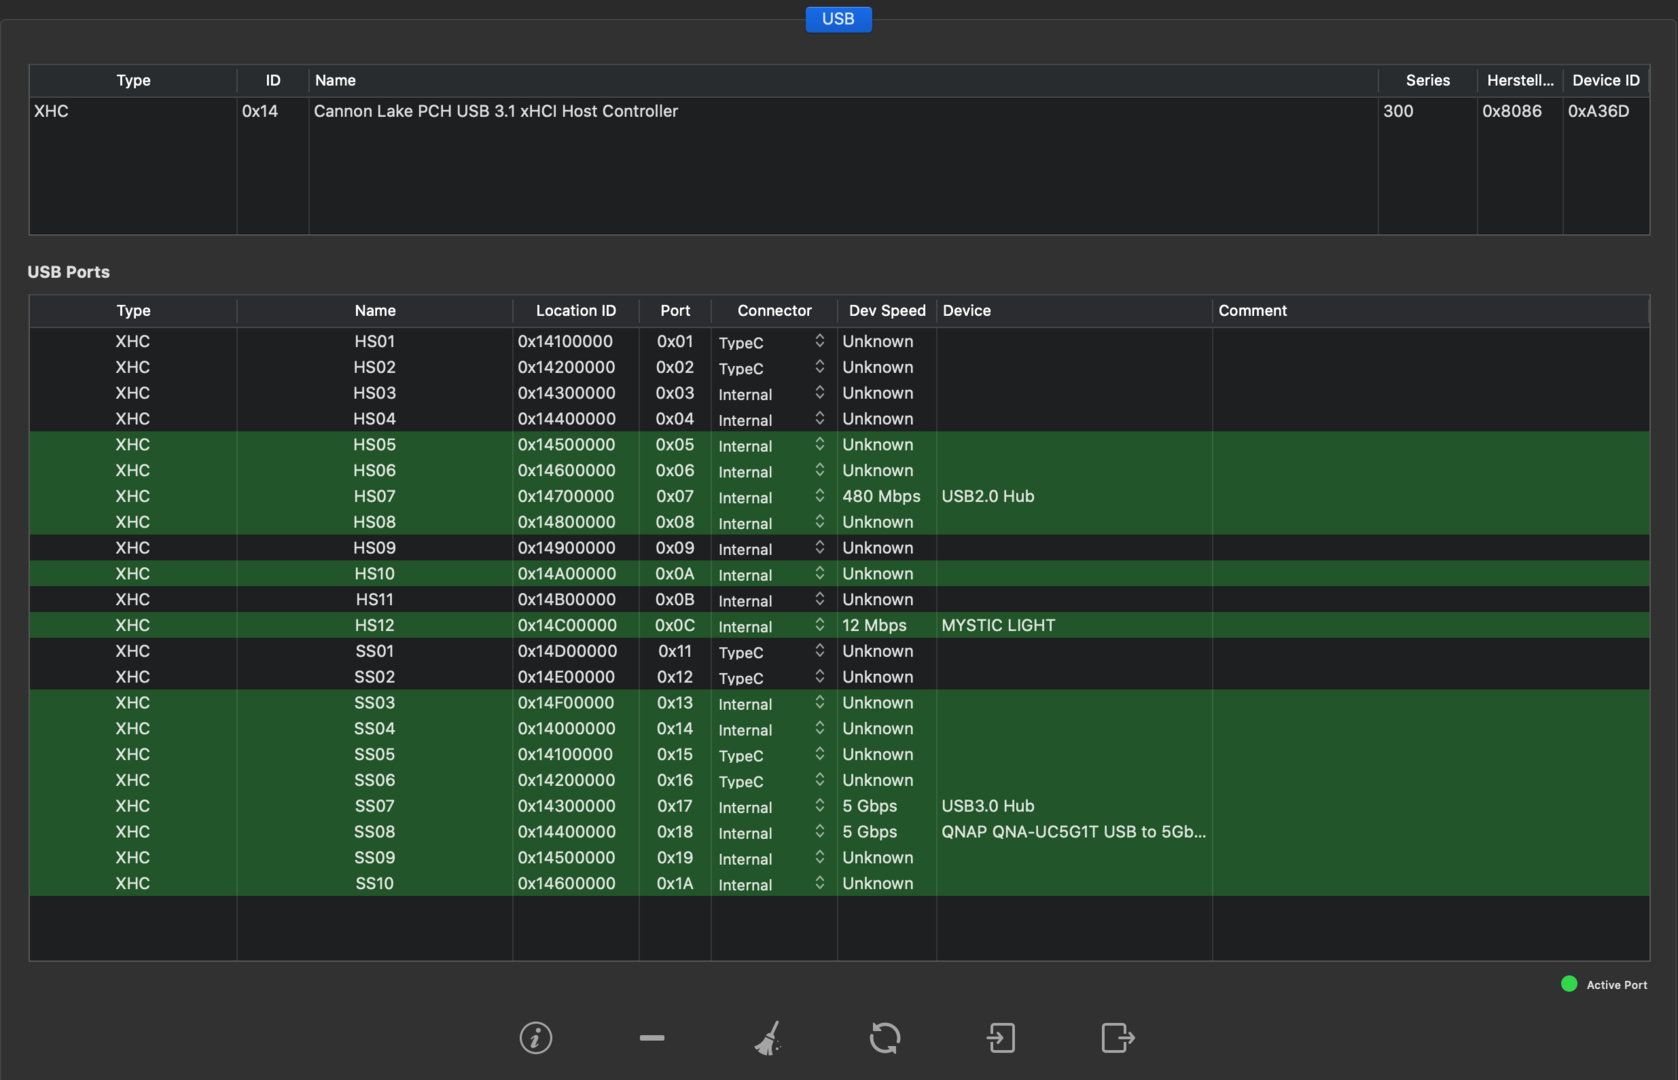1678x1080 pixels.
Task: Click the export icon in bottom toolbar
Action: tap(1117, 1038)
